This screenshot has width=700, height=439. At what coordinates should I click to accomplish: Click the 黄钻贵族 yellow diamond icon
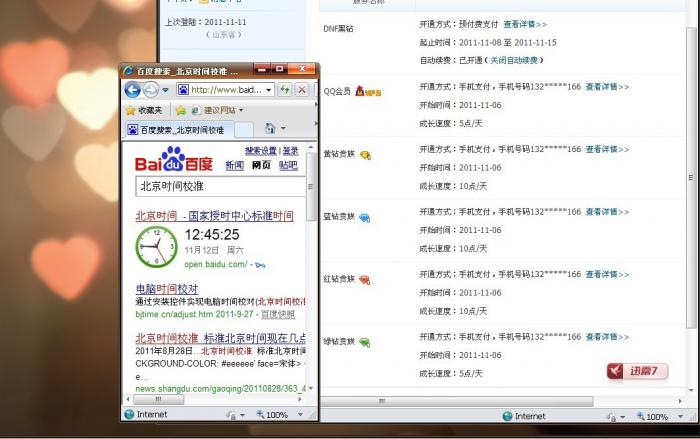pyautogui.click(x=365, y=155)
